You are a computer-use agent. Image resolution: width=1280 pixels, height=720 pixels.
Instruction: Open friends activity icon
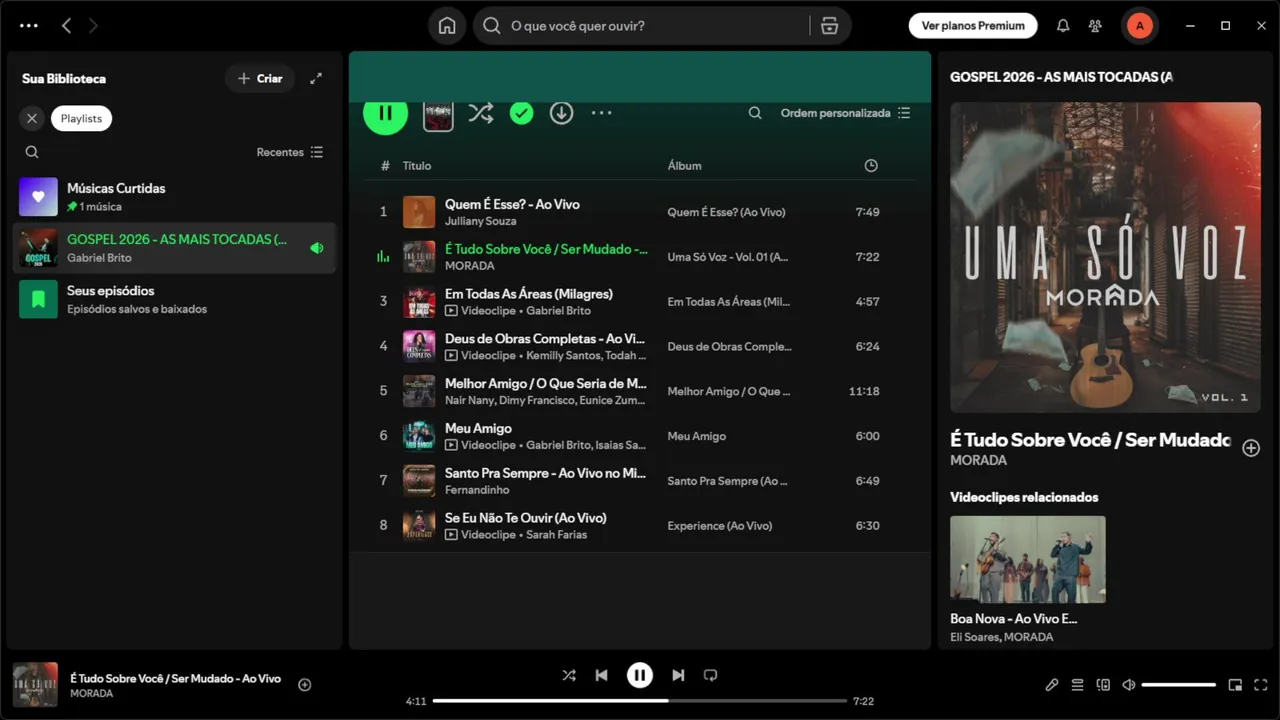[x=1096, y=26]
